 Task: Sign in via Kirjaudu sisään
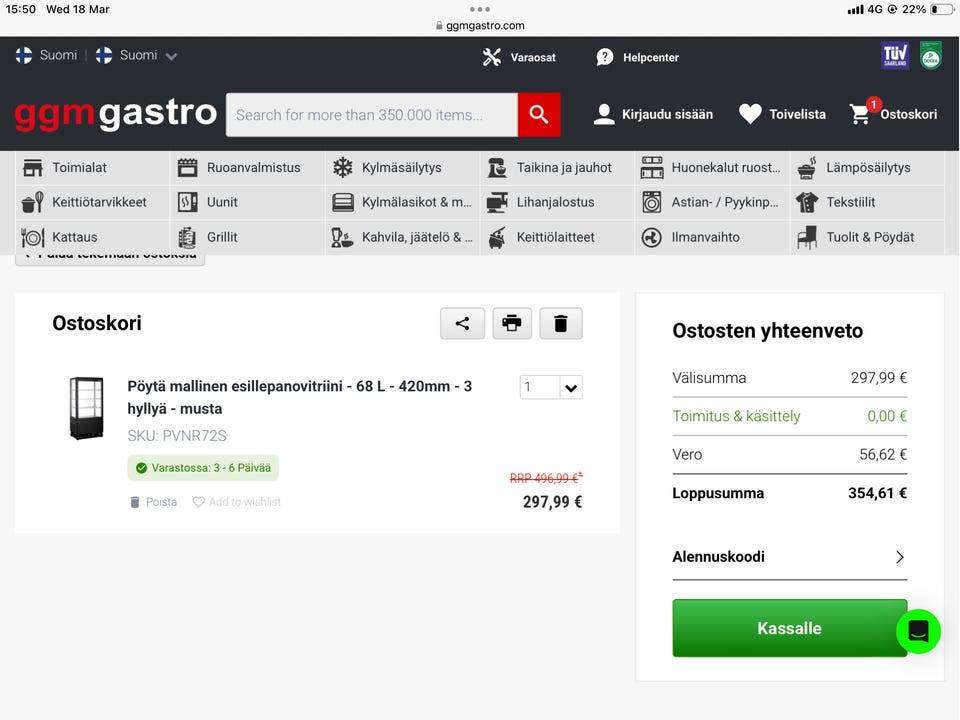coord(653,114)
